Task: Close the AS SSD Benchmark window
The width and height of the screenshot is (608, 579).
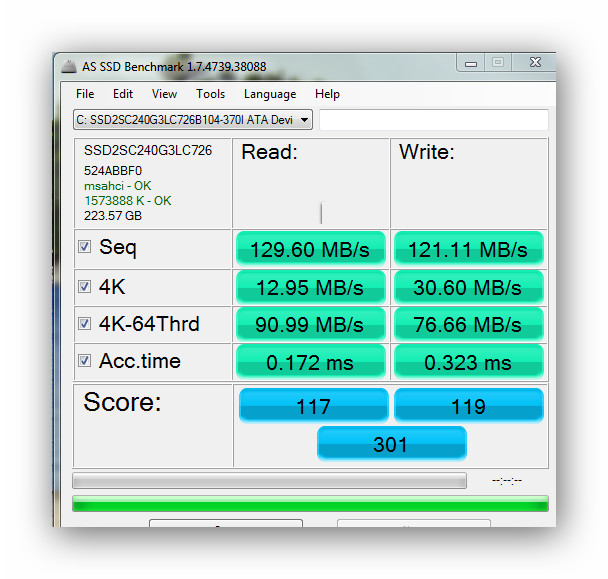Action: click(x=535, y=62)
